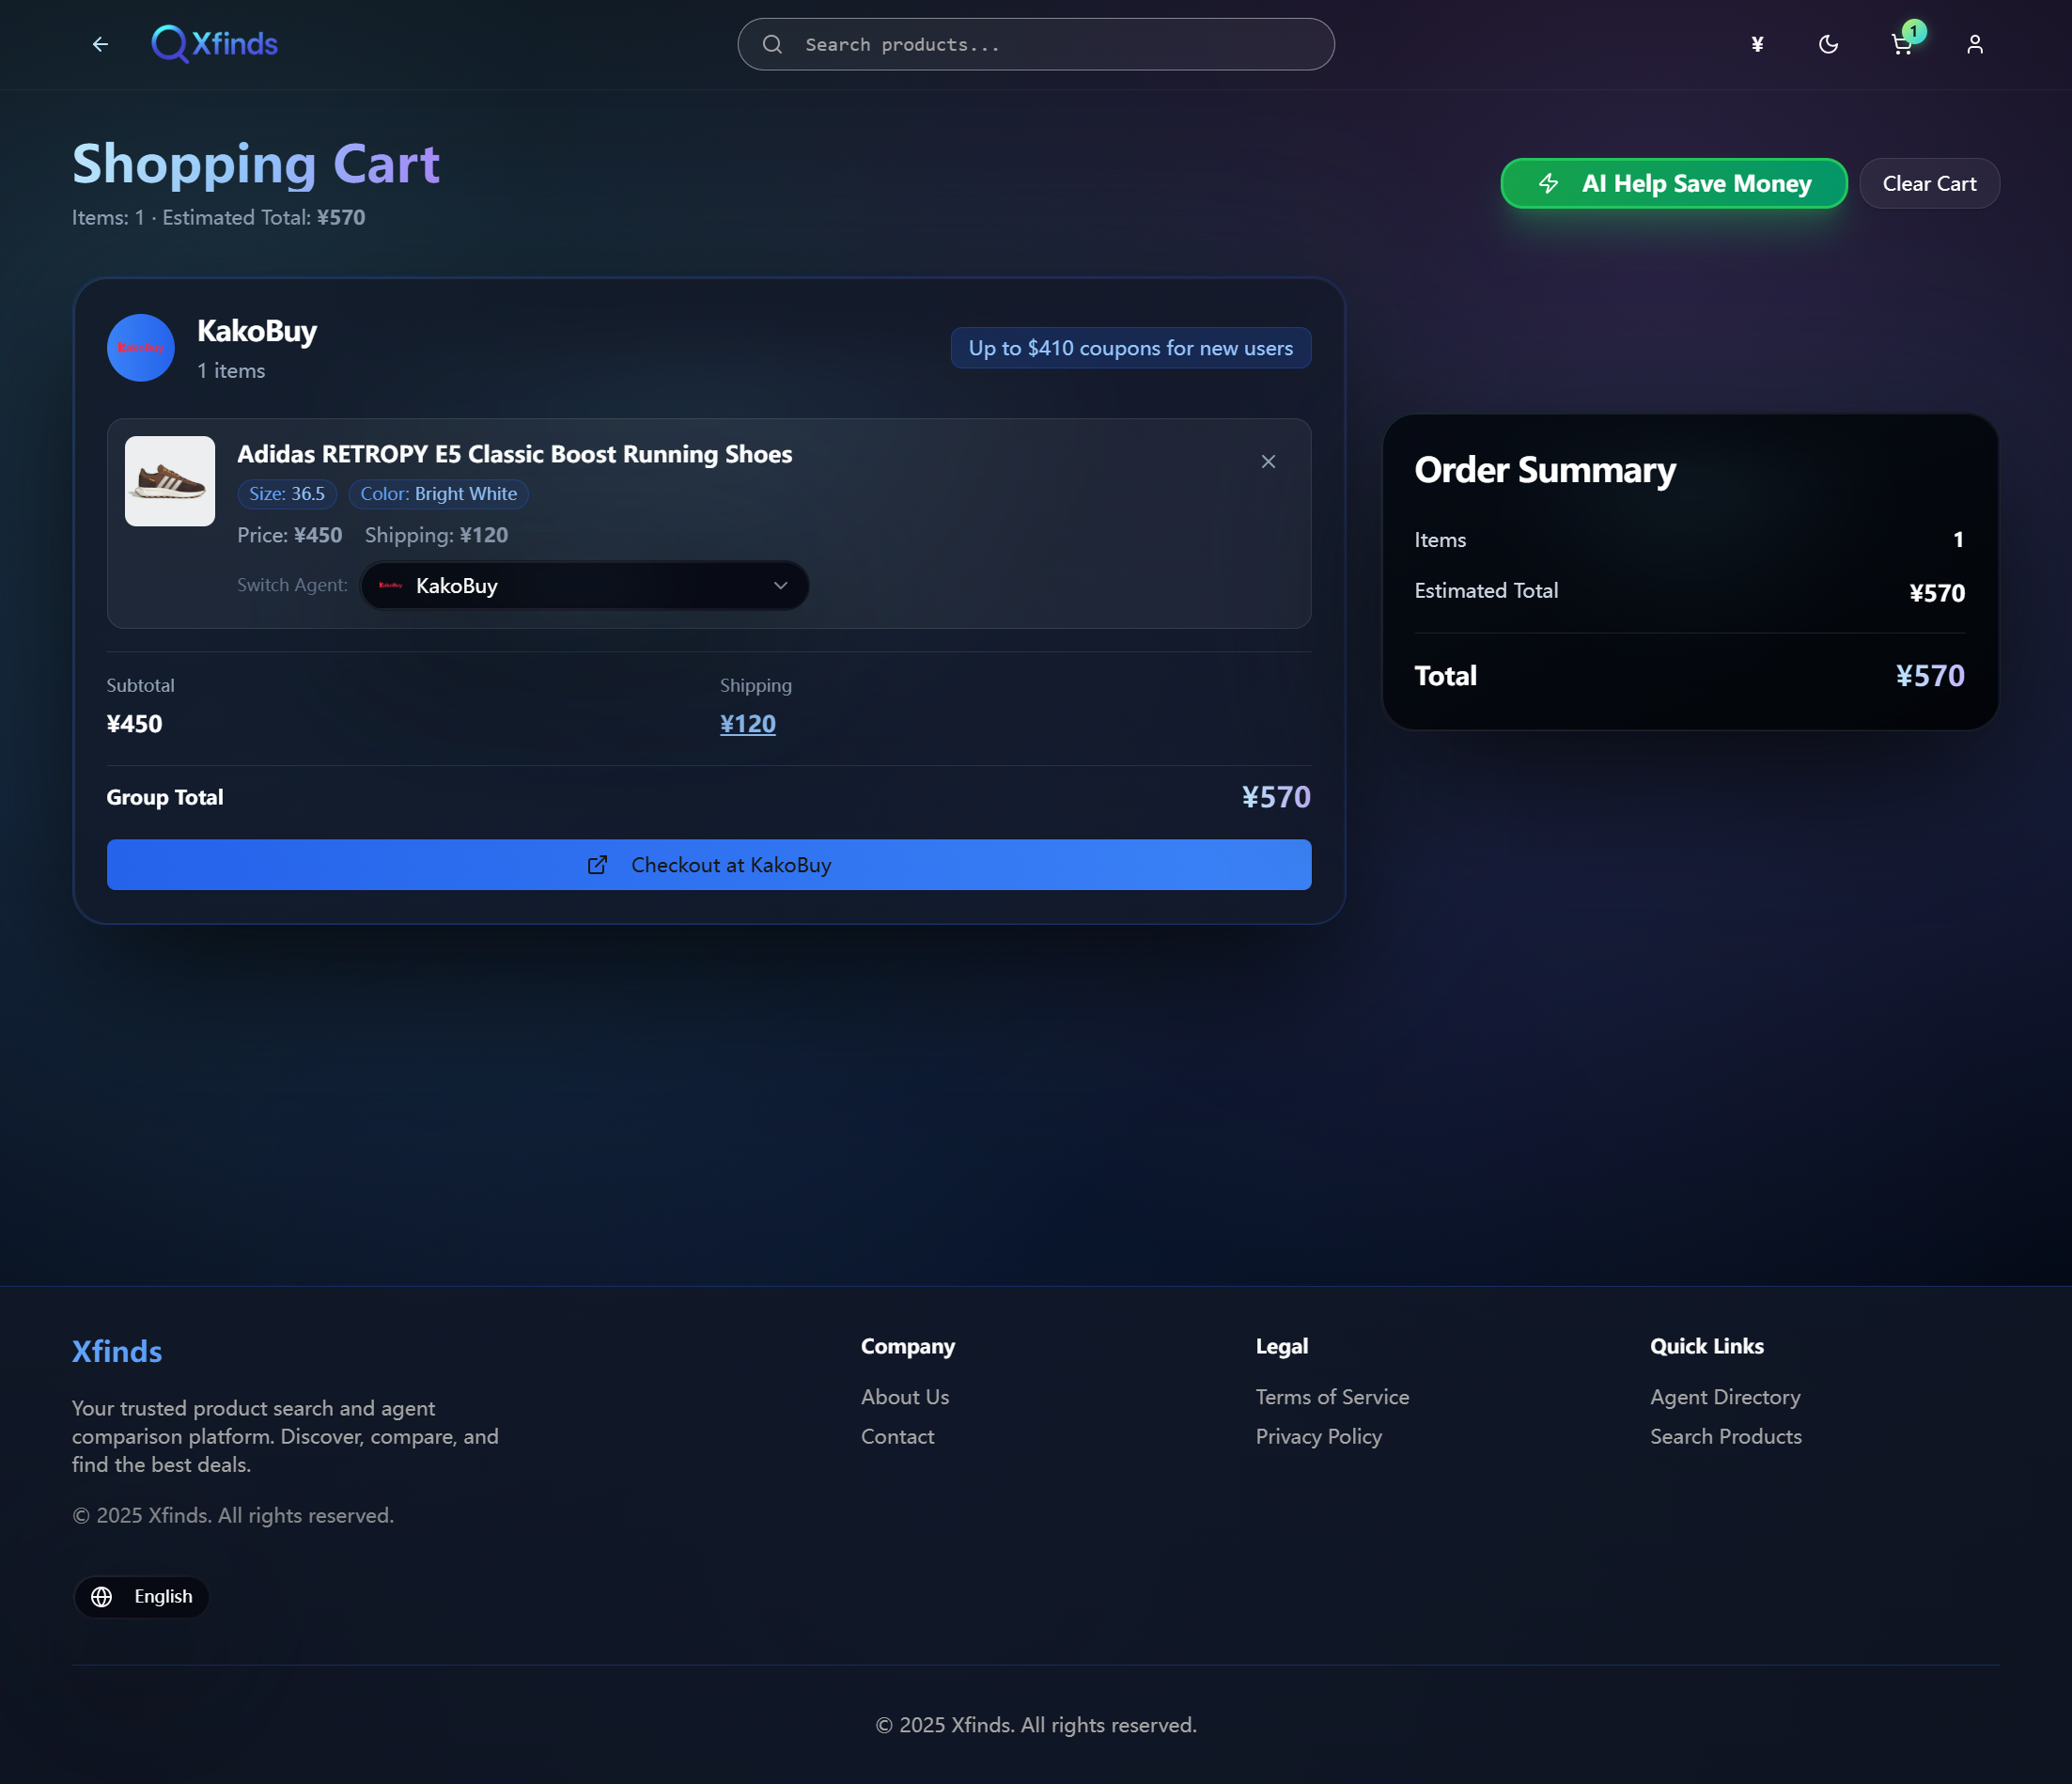Click the Group Total ¥570 amount
This screenshot has width=2072, height=1784.
(x=1276, y=797)
